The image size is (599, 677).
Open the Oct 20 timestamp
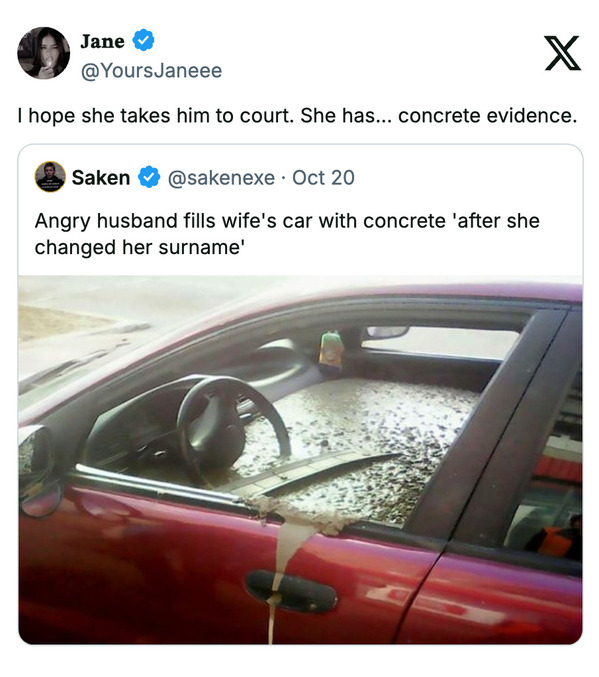click(x=323, y=177)
